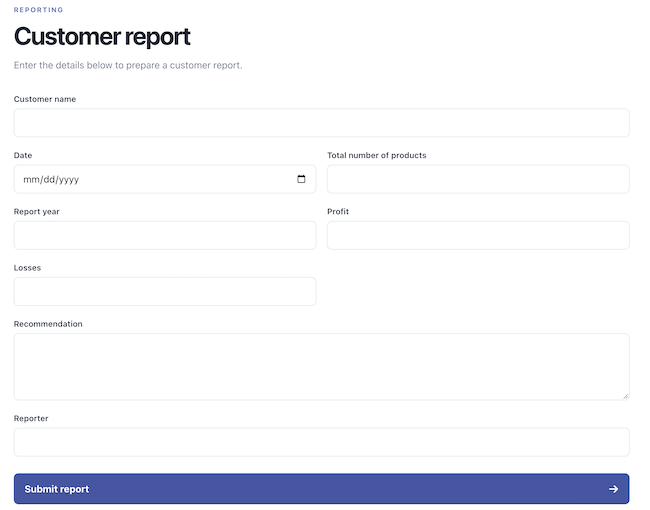Click the Date label

tap(23, 155)
